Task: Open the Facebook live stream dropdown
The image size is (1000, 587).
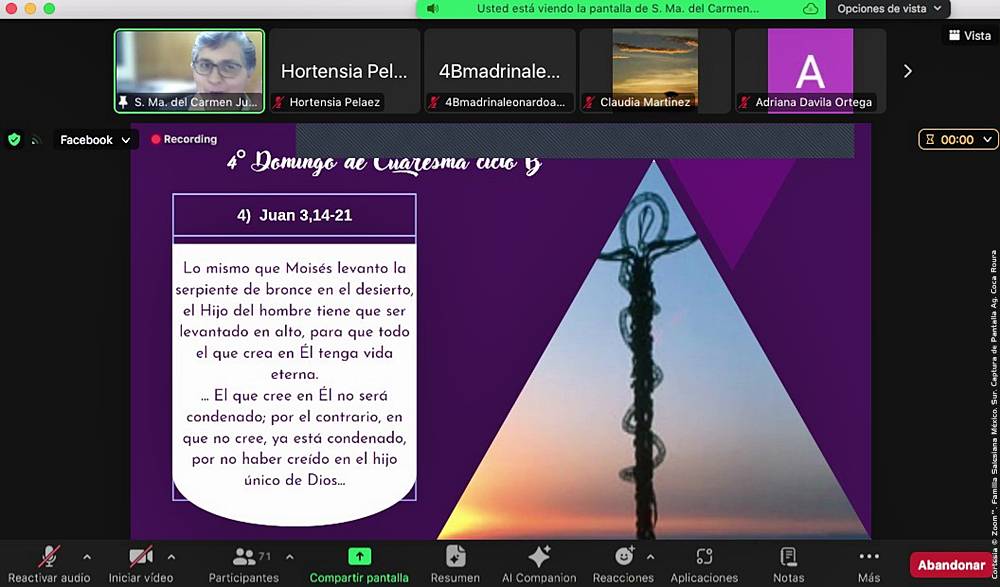Action: [x=94, y=140]
